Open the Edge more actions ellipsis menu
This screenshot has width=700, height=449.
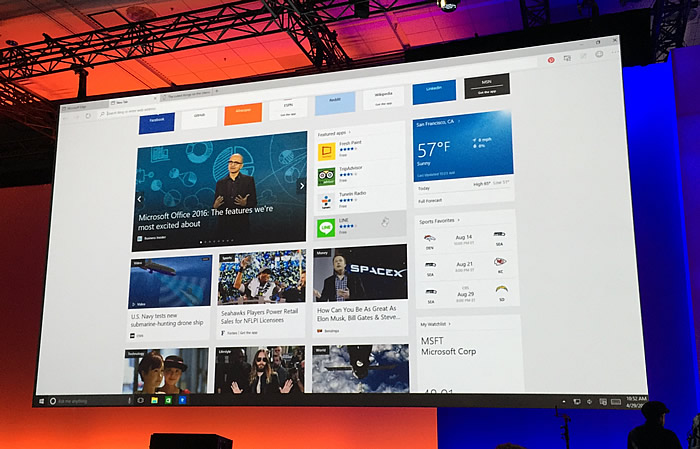point(615,52)
